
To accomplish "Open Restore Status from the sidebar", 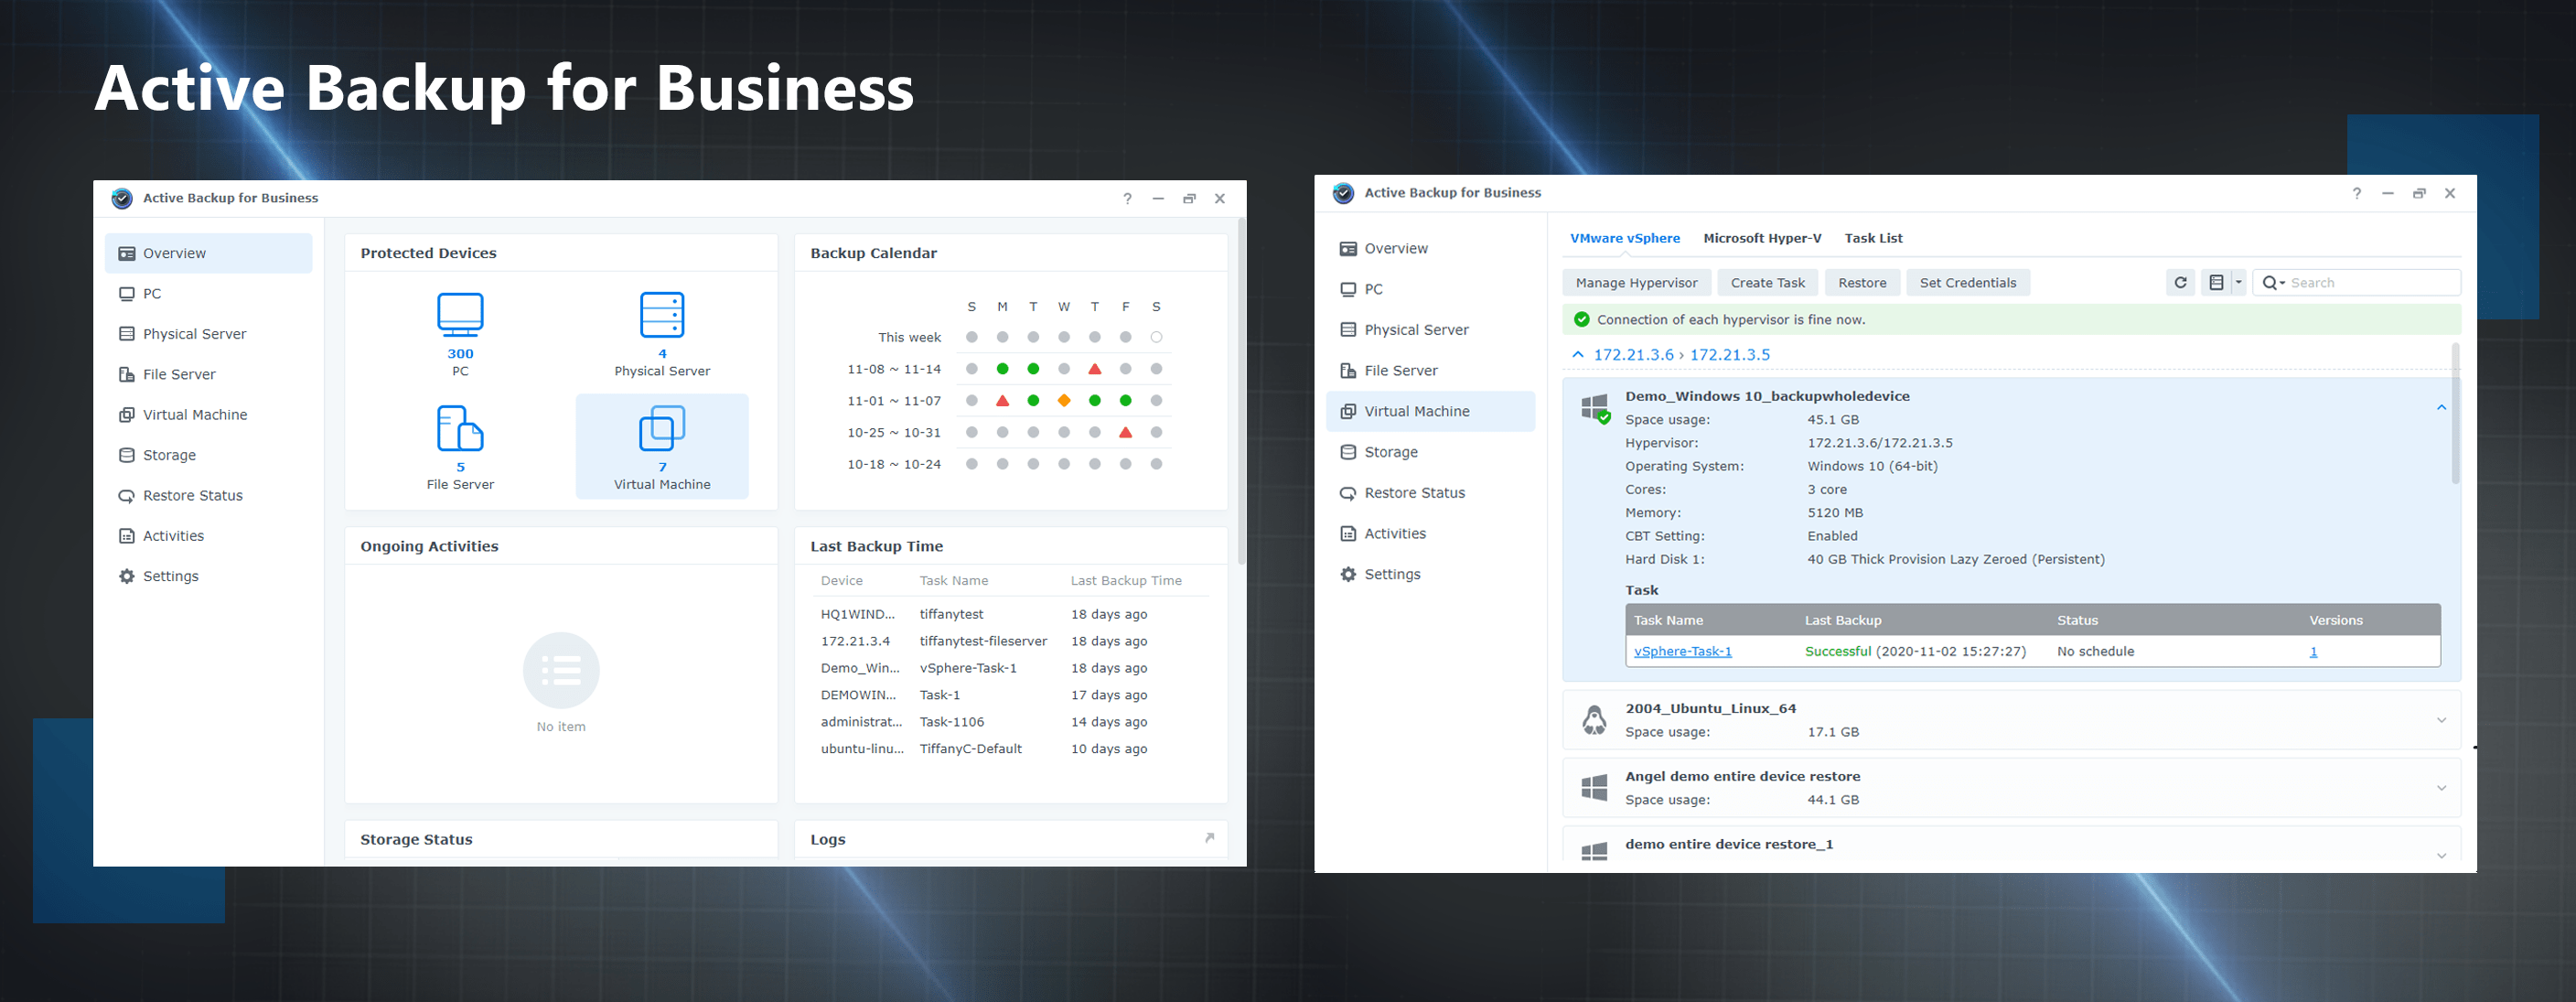I will 192,494.
